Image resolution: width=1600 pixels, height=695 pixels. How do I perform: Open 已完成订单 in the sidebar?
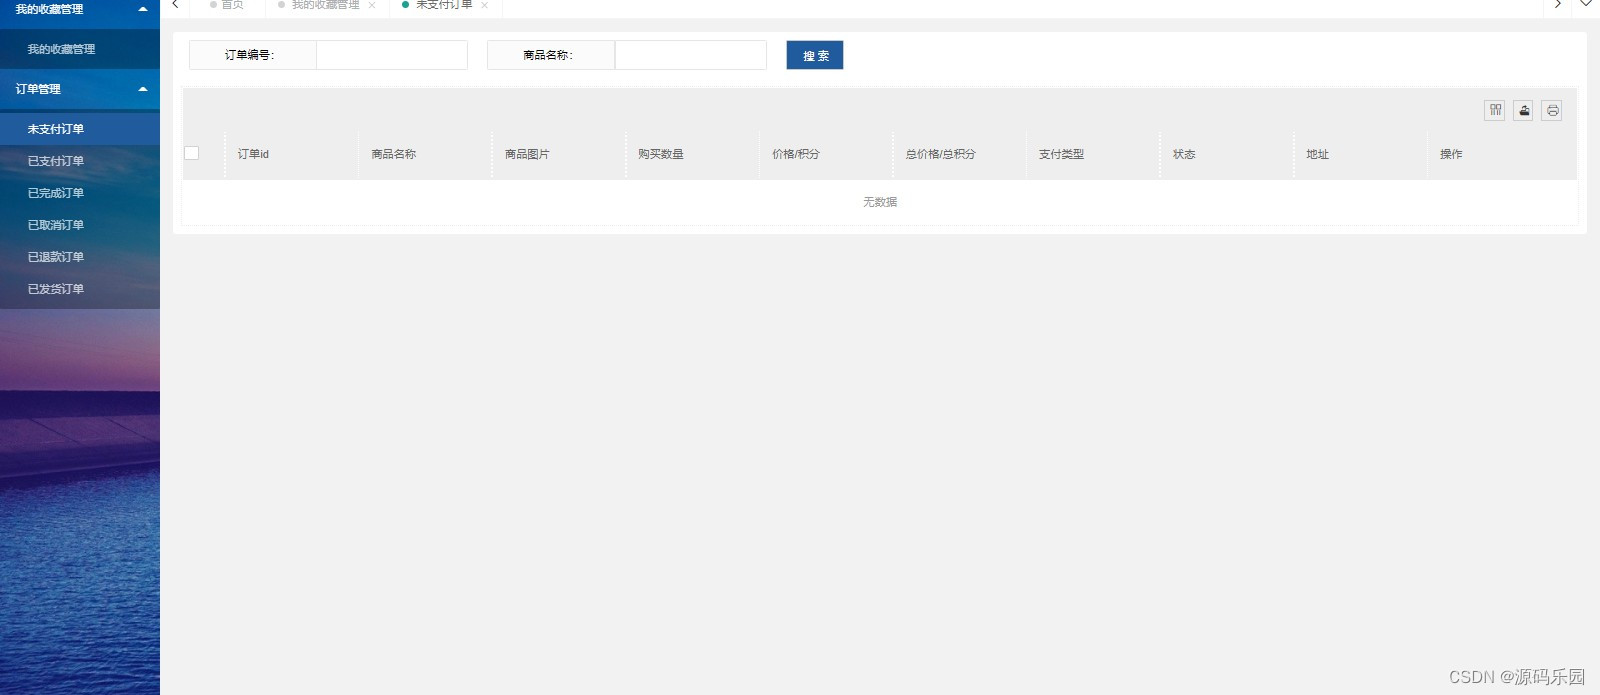coord(80,193)
